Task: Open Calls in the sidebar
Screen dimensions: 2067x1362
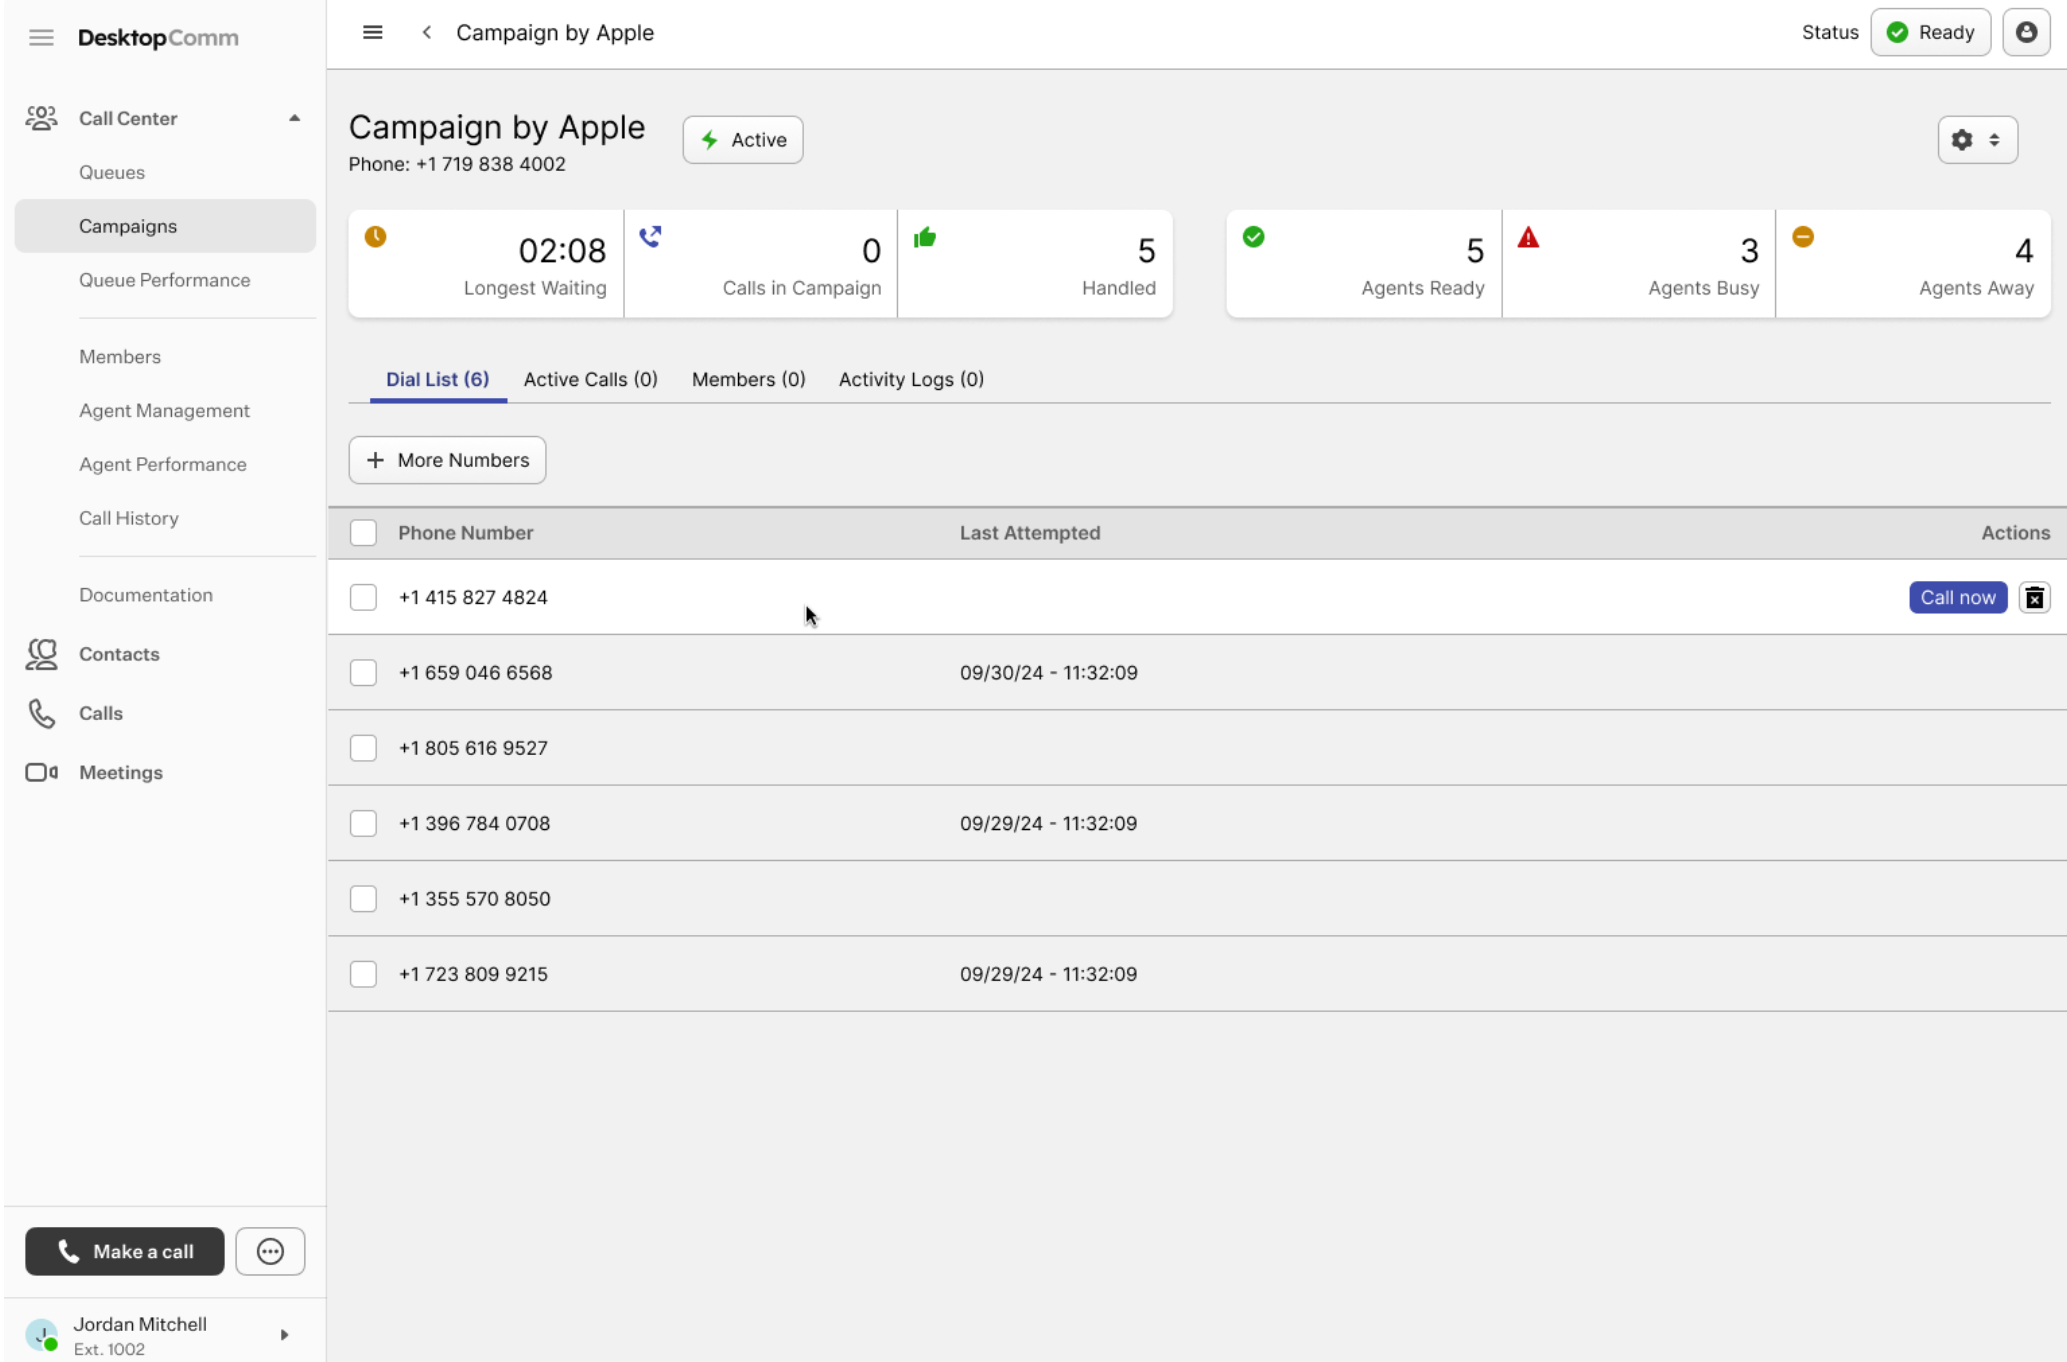Action: tap(100, 713)
